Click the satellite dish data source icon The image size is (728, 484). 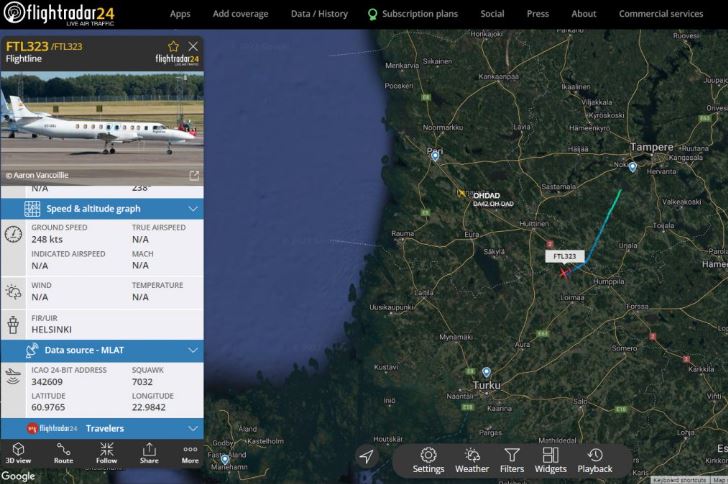(x=32, y=350)
